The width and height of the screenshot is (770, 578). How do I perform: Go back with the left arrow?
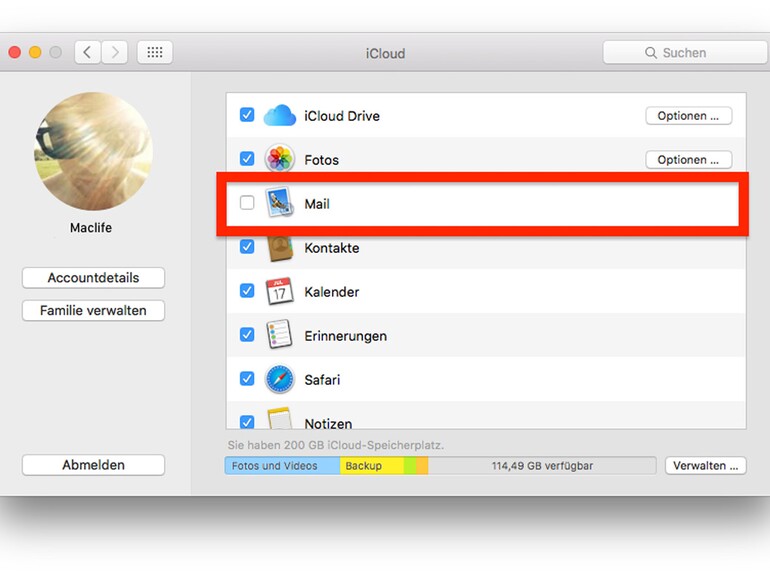87,52
